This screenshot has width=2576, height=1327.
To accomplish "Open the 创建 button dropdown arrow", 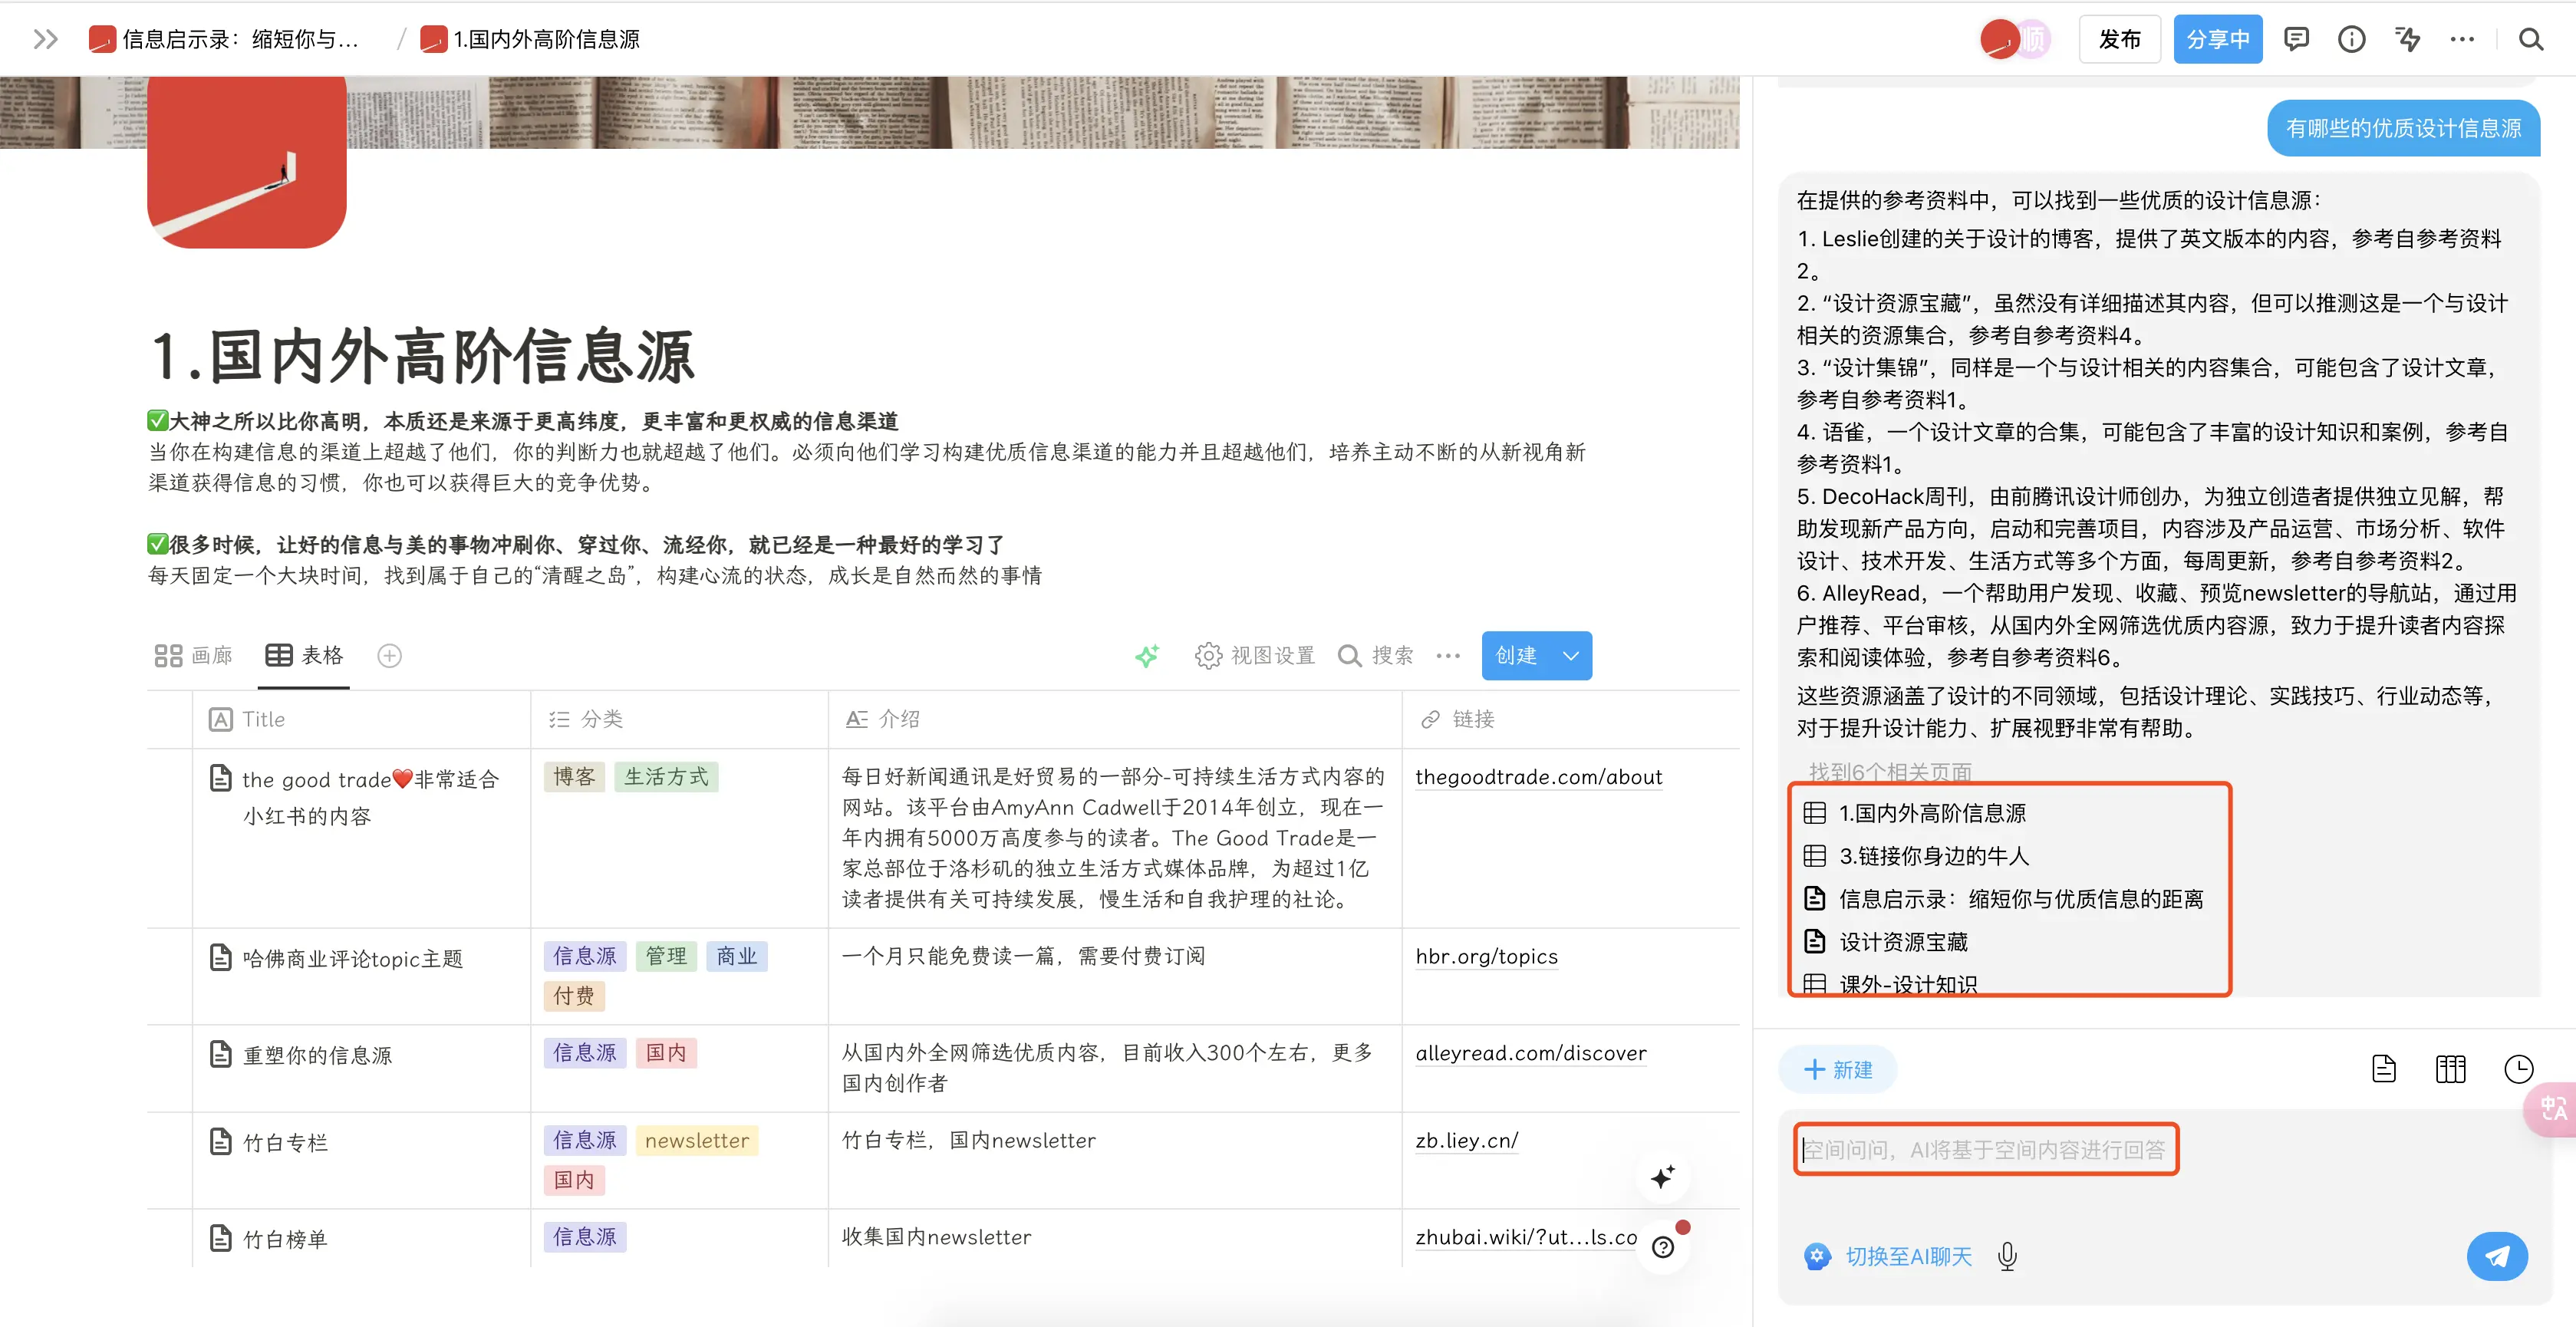I will [1571, 656].
